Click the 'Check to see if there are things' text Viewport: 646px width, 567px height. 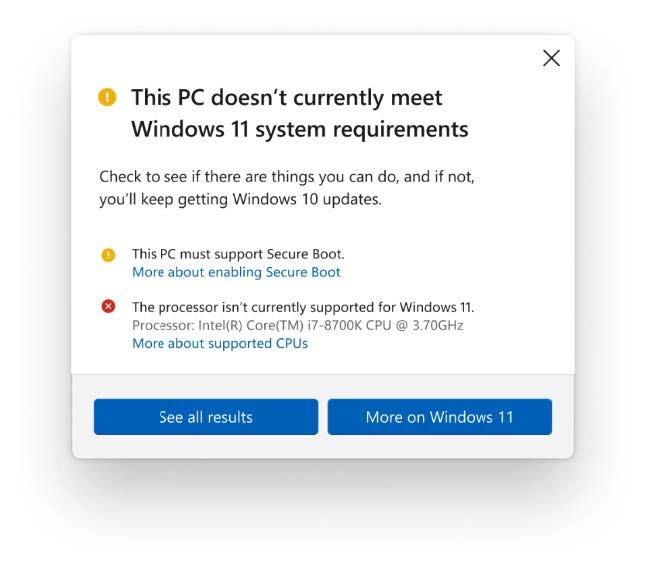(286, 177)
